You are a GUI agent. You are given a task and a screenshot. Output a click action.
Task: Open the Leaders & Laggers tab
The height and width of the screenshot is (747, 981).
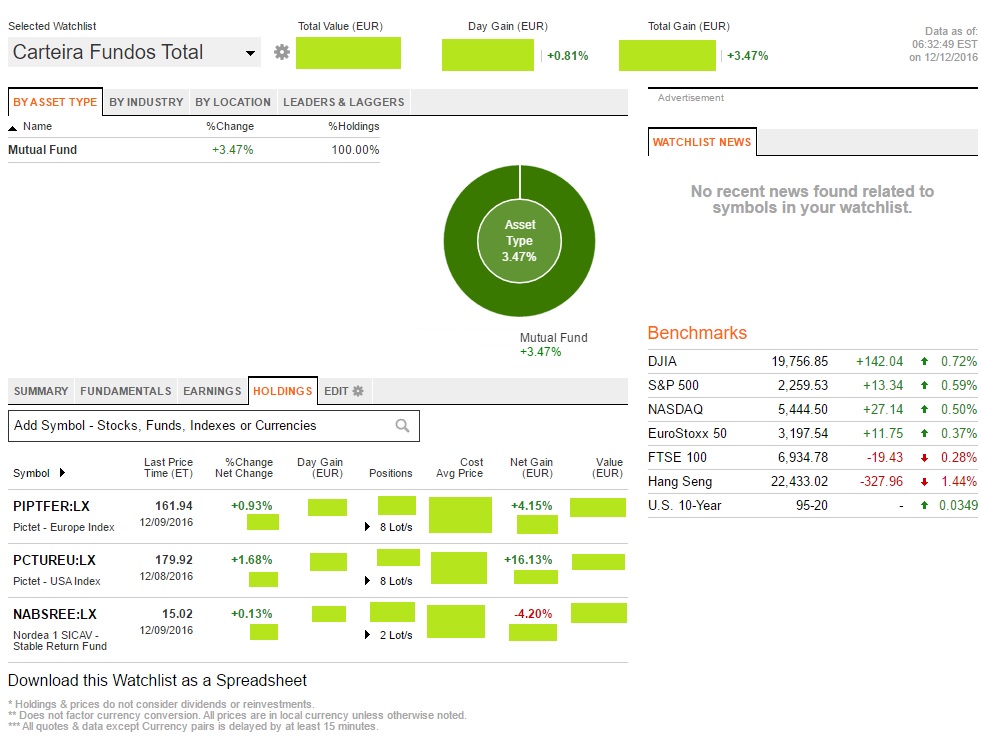tap(343, 102)
